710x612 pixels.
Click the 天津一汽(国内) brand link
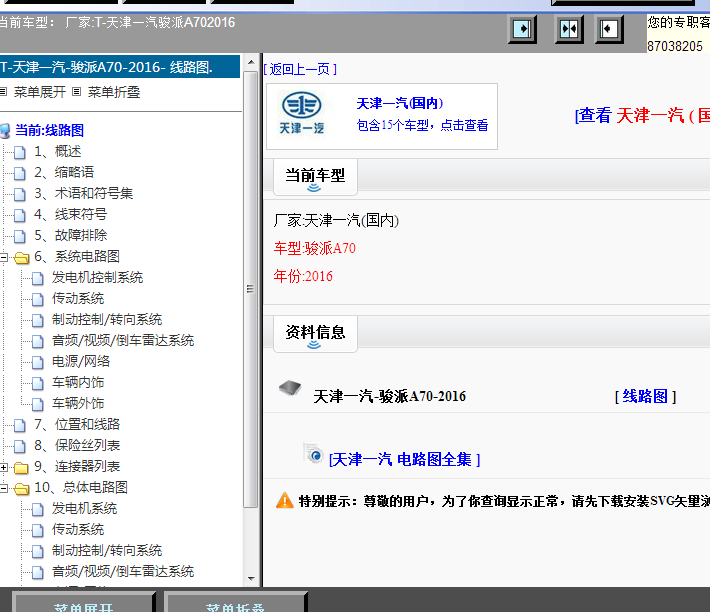[400, 103]
